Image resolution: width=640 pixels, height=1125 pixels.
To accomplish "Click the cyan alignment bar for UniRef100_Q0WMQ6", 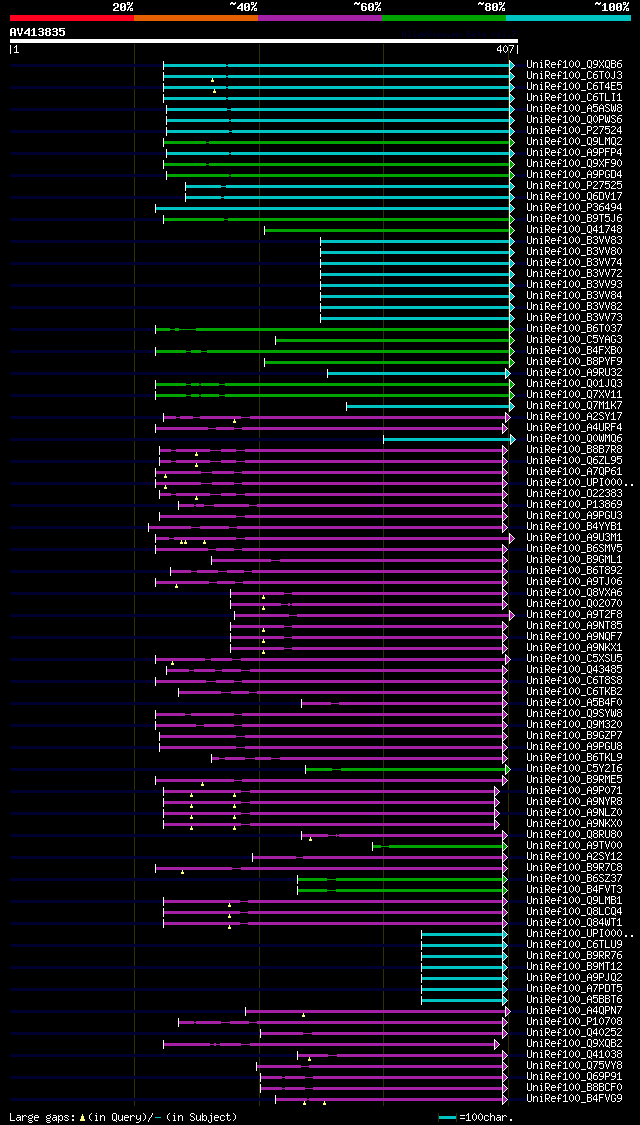I will tap(449, 439).
